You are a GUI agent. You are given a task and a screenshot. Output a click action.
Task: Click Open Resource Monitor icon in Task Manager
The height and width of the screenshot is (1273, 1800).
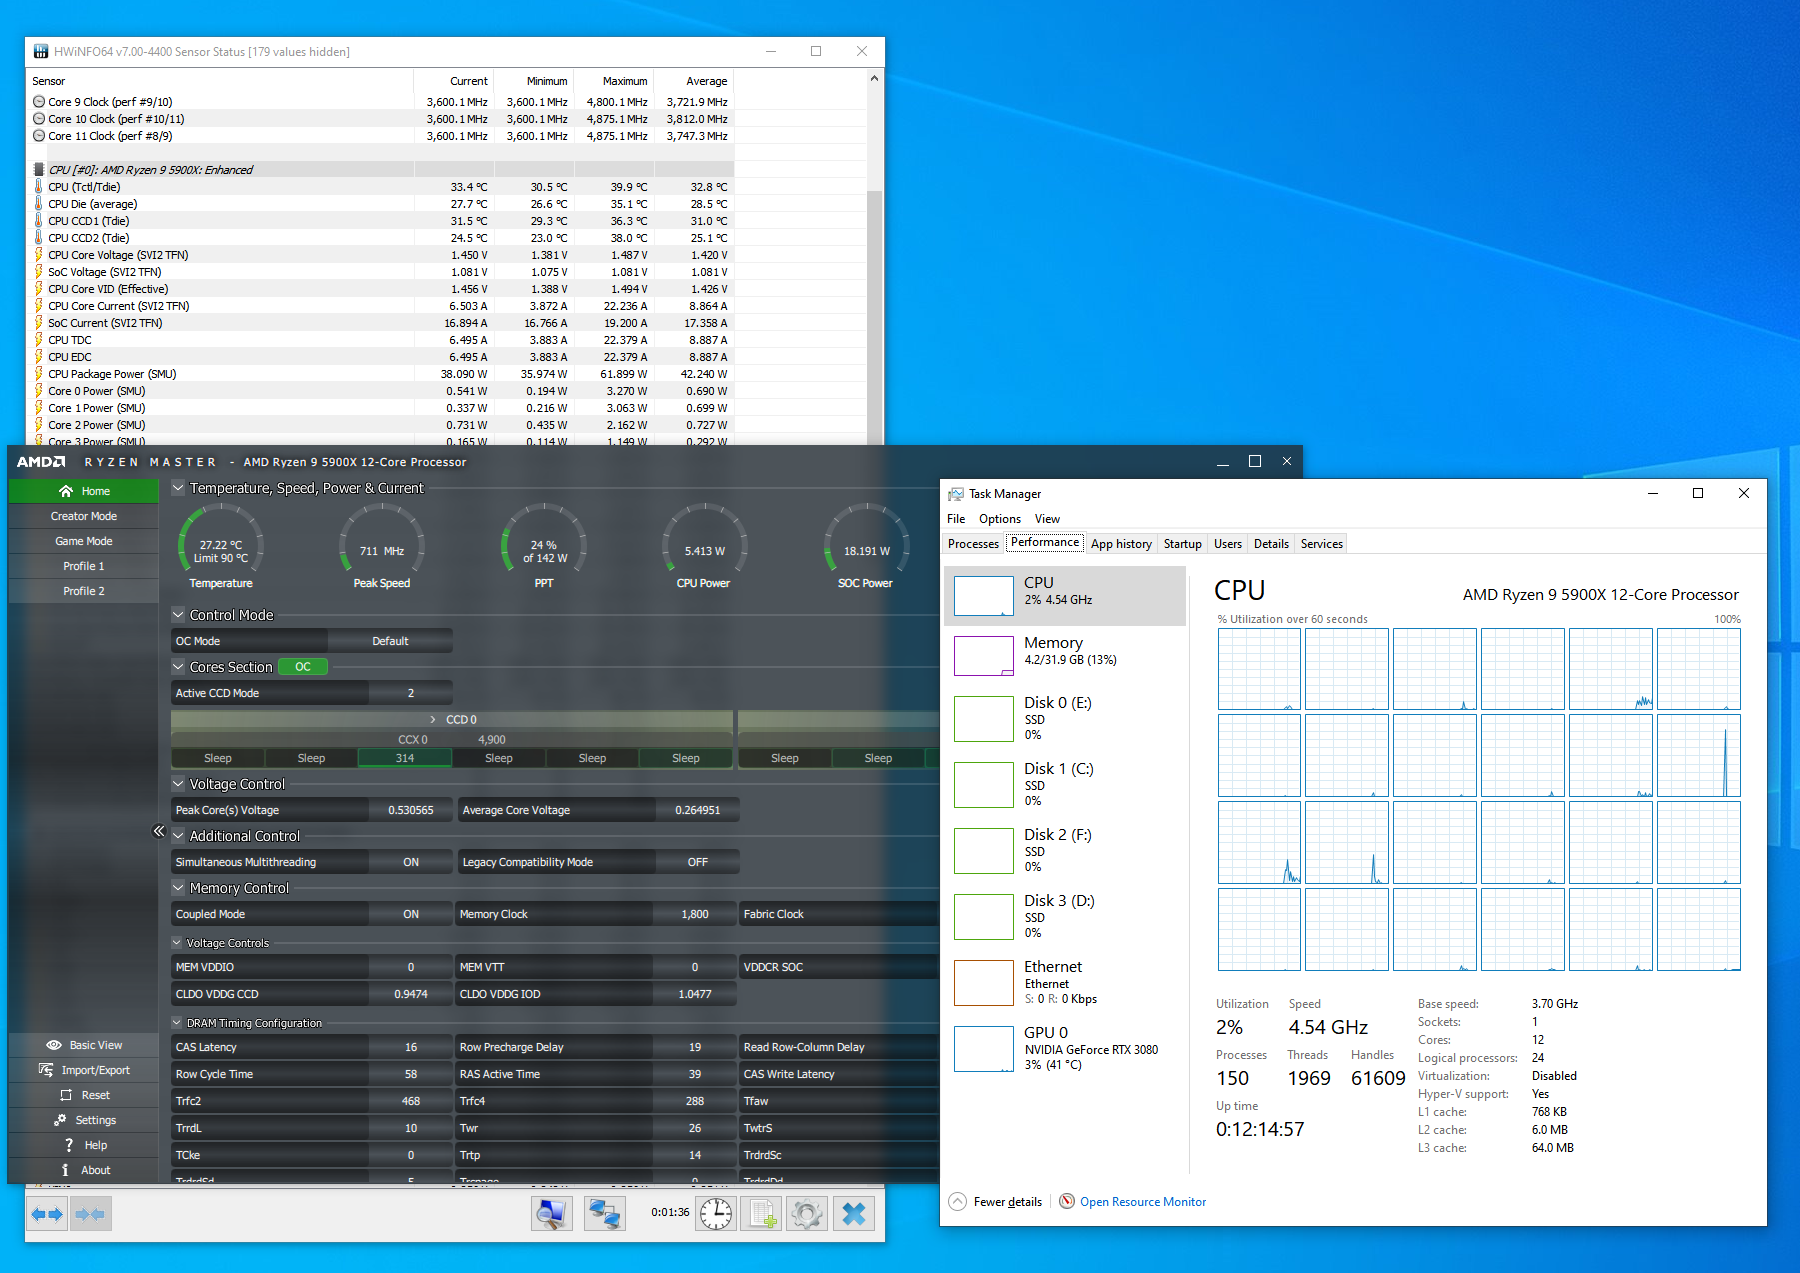click(1067, 1201)
